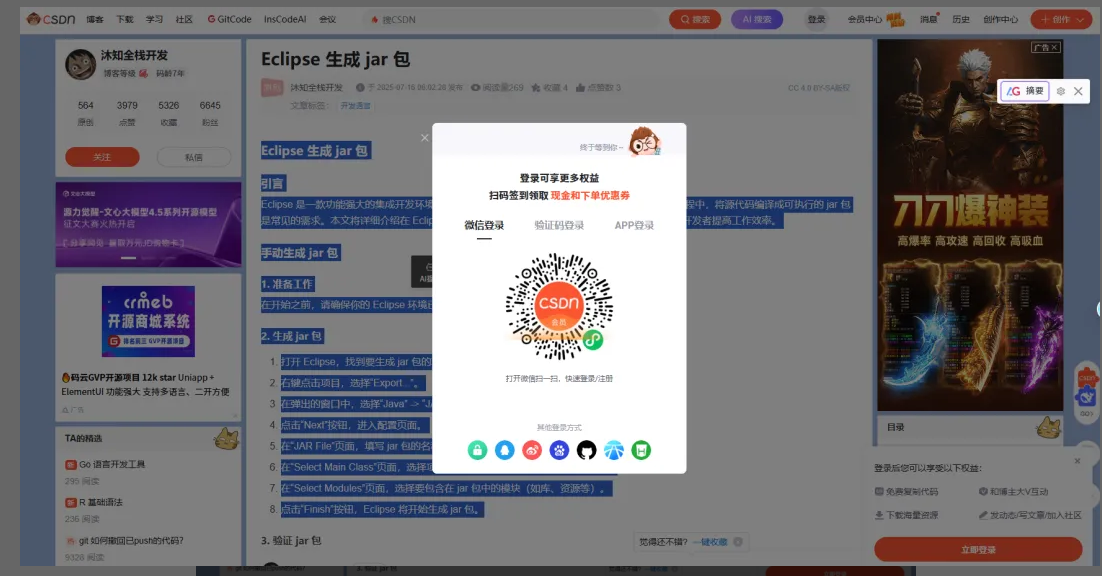Close the 摘要 floating toolbar
Viewport: 1102px width, 576px height.
tap(1078, 91)
